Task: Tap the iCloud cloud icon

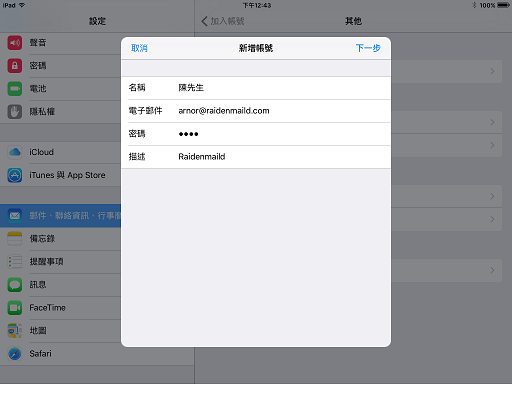Action: click(15, 152)
